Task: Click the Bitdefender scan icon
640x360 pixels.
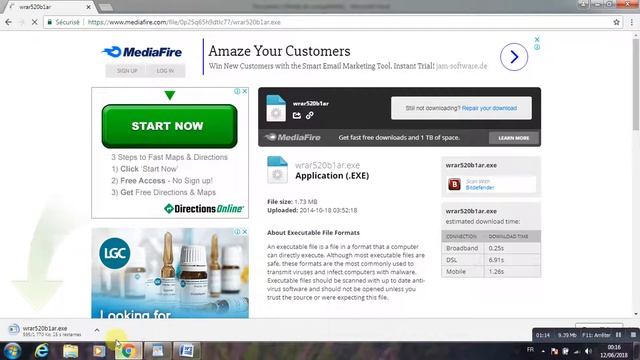Action: click(454, 184)
